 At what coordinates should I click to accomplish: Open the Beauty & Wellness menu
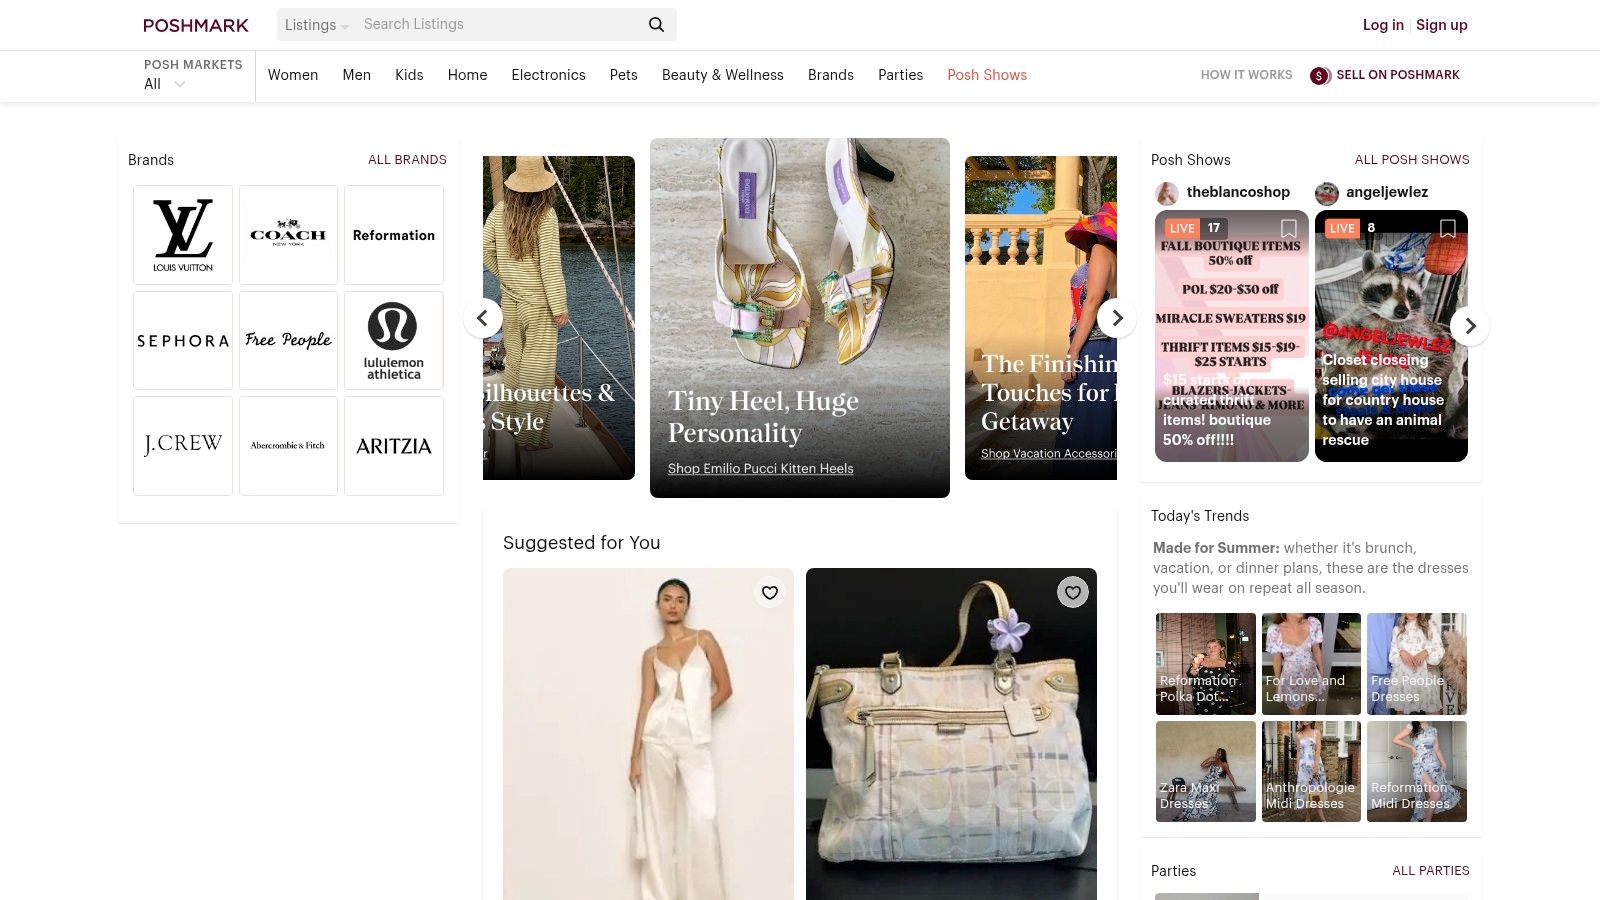pyautogui.click(x=723, y=75)
